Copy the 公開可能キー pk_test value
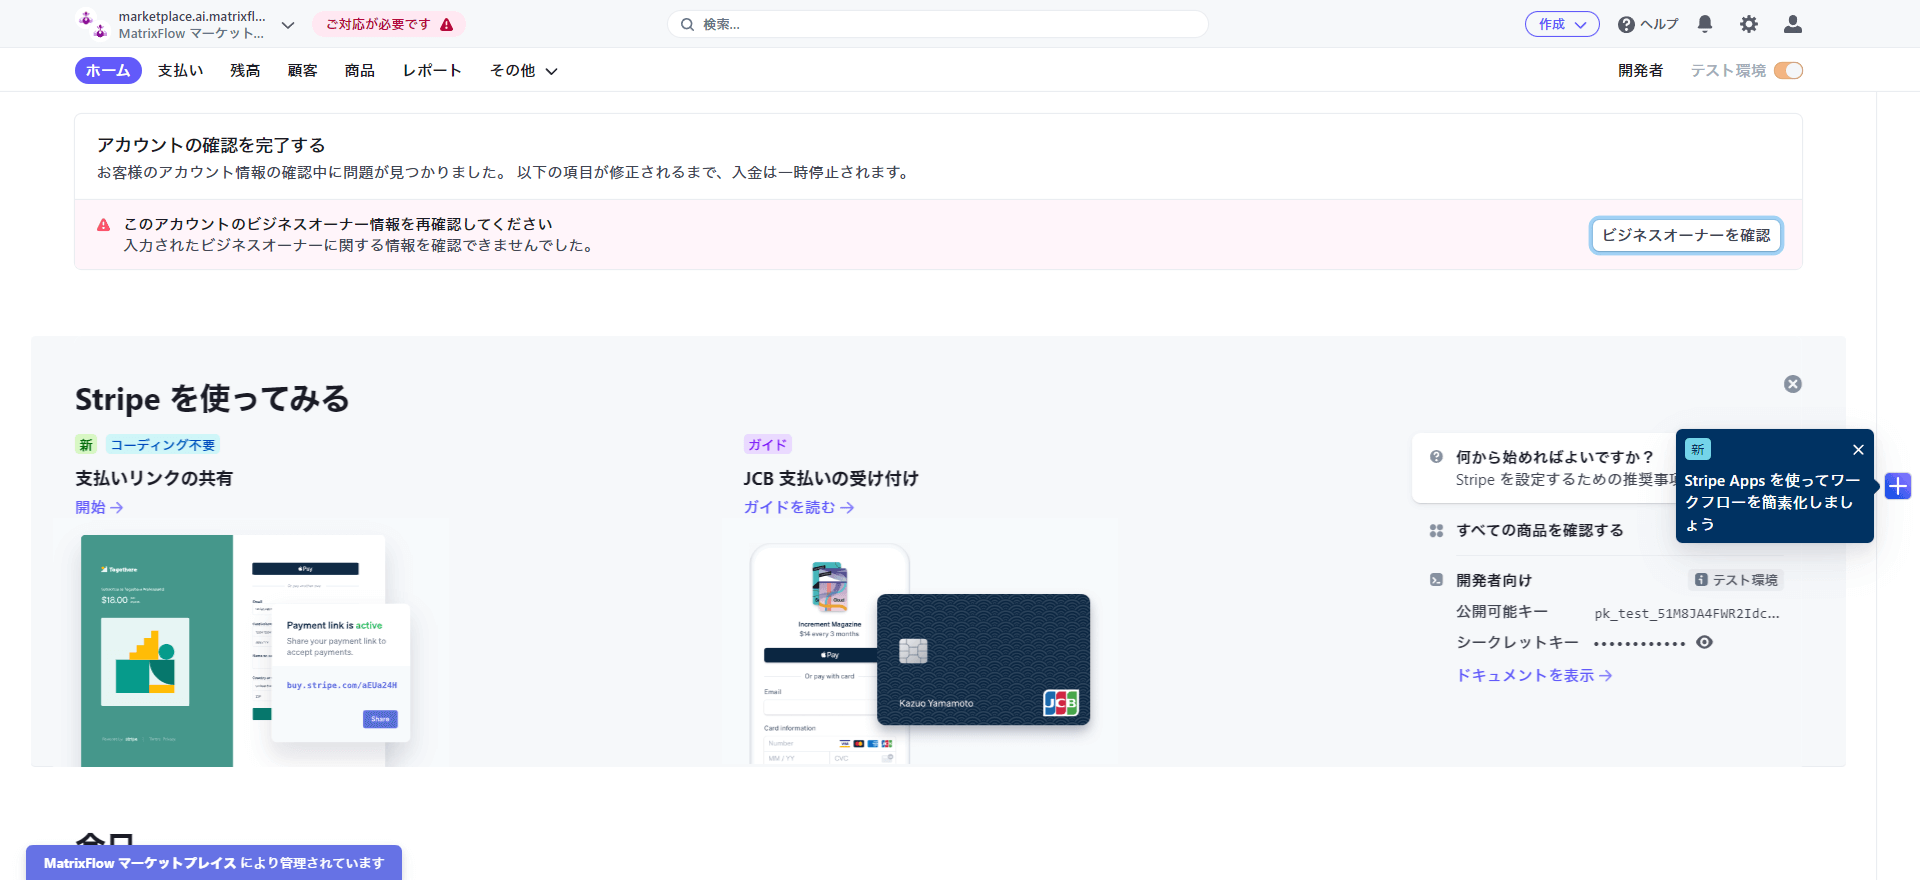Image resolution: width=1920 pixels, height=880 pixels. coord(1687,613)
